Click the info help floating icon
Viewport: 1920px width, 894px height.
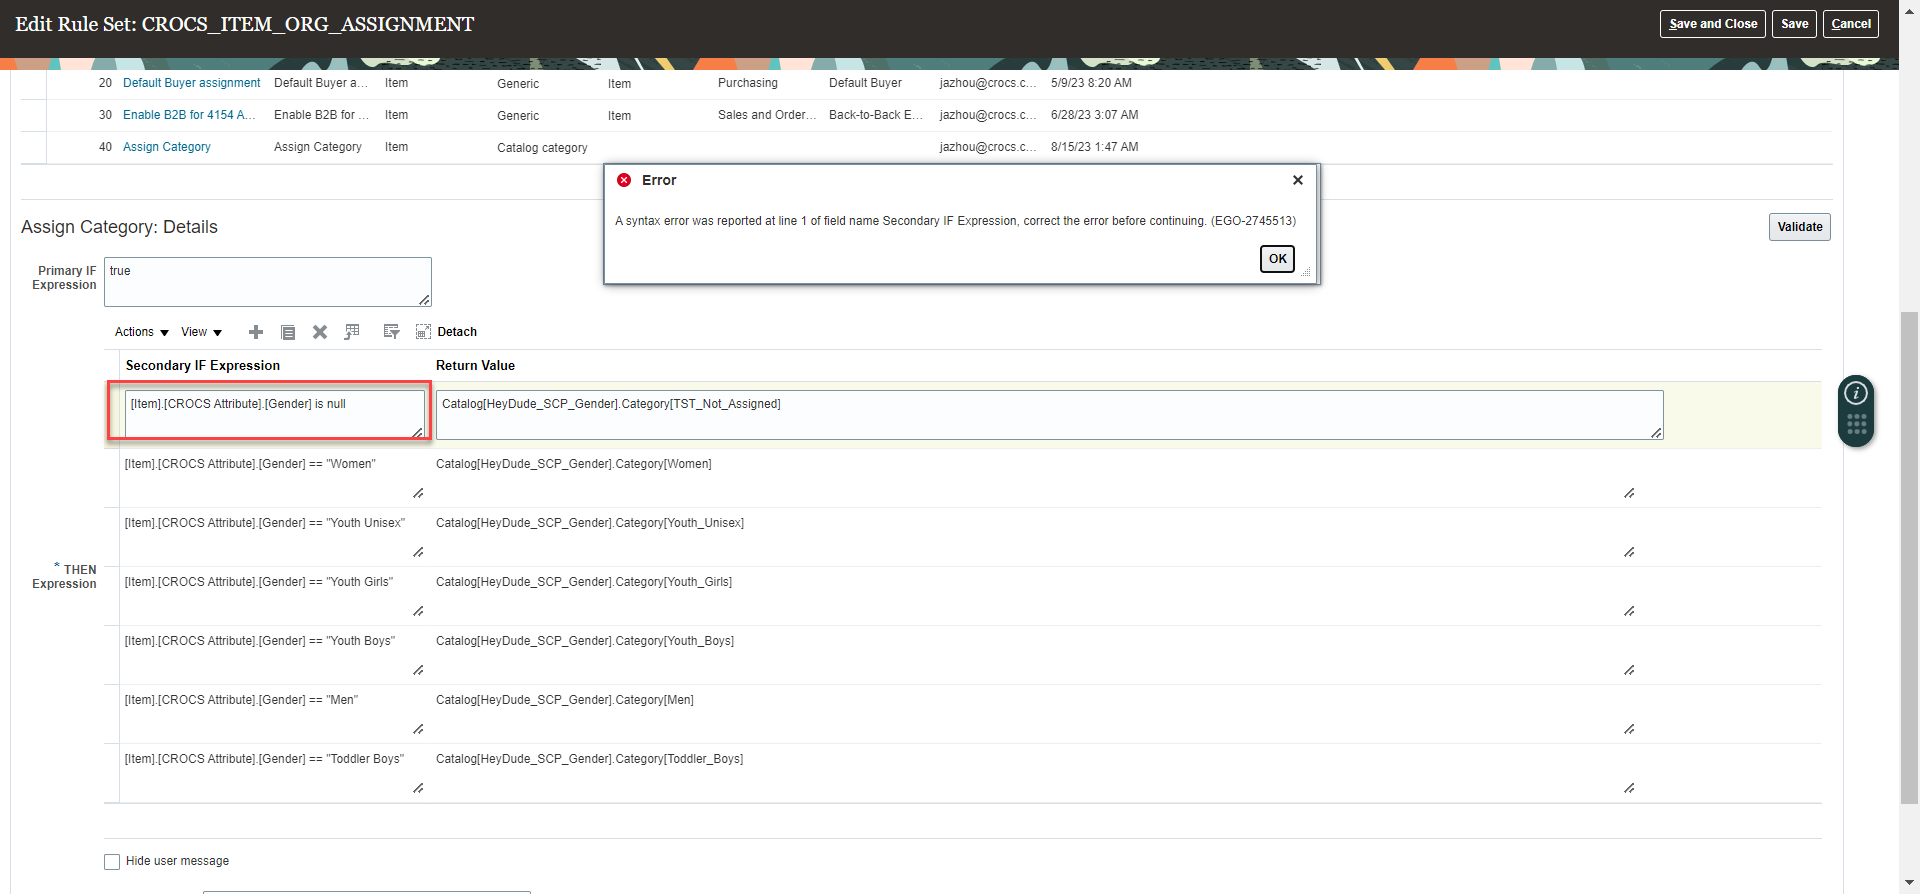1856,393
